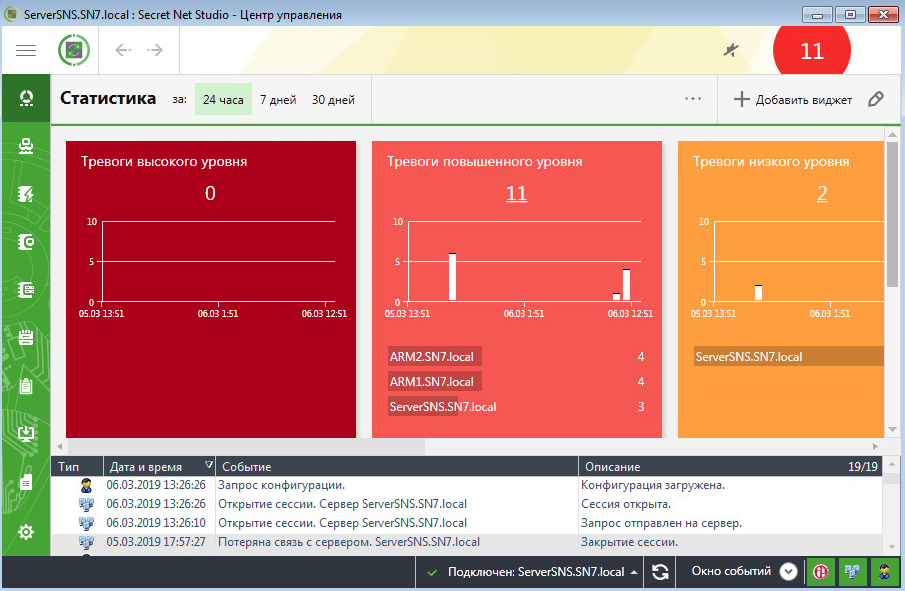This screenshot has width=905, height=591.
Task: Click the green Secret Net Studio refresh logo
Action: click(74, 50)
